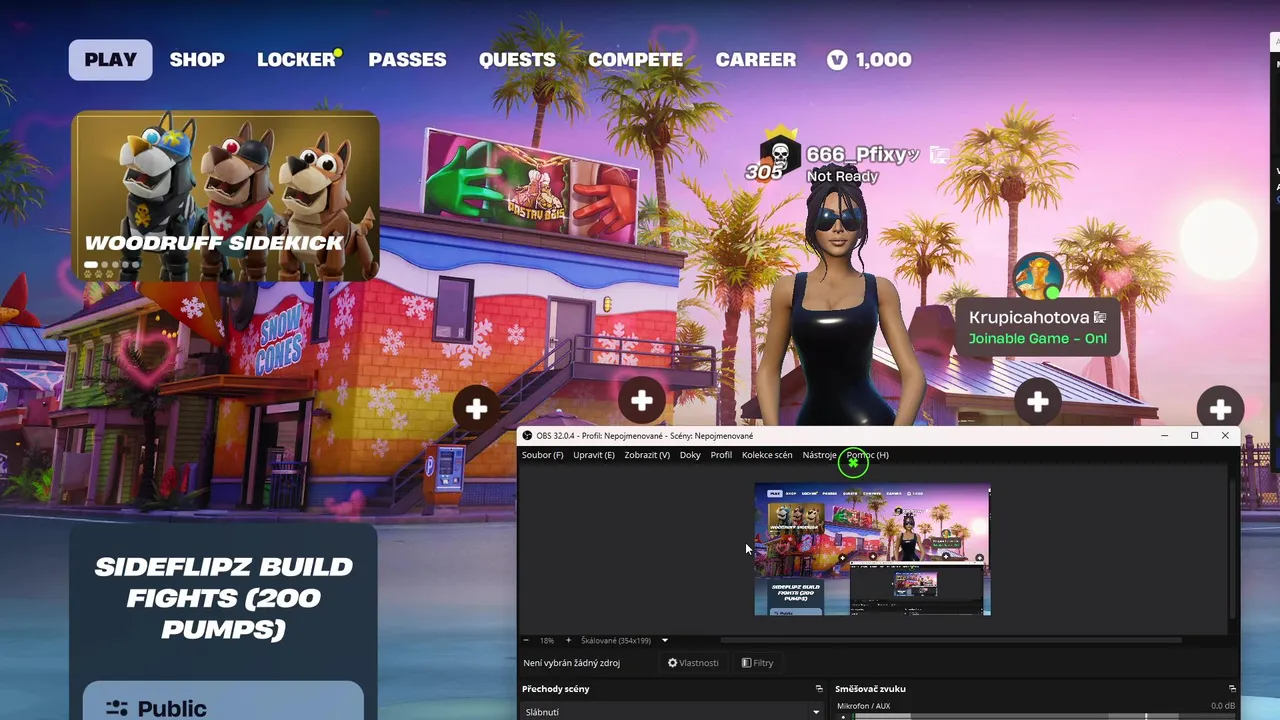This screenshot has height=720, width=1280.
Task: Click the rightmost plus invite slot in lobby
Action: click(x=1220, y=408)
